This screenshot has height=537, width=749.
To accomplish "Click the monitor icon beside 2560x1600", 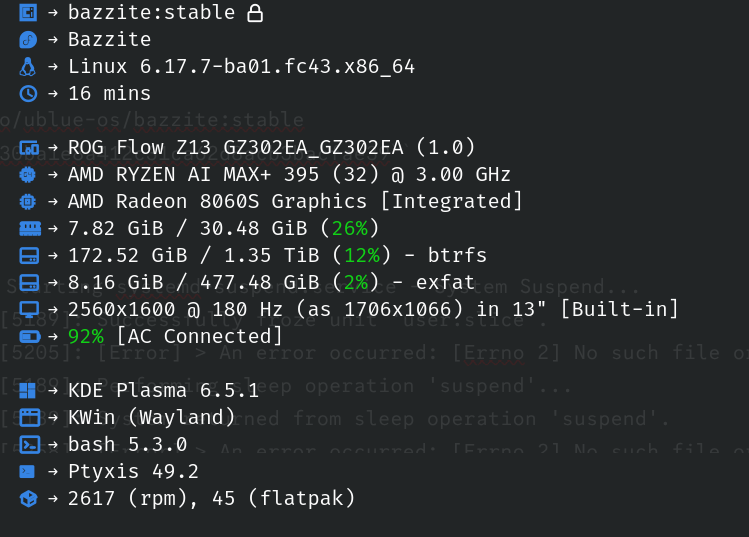I will click(27, 310).
